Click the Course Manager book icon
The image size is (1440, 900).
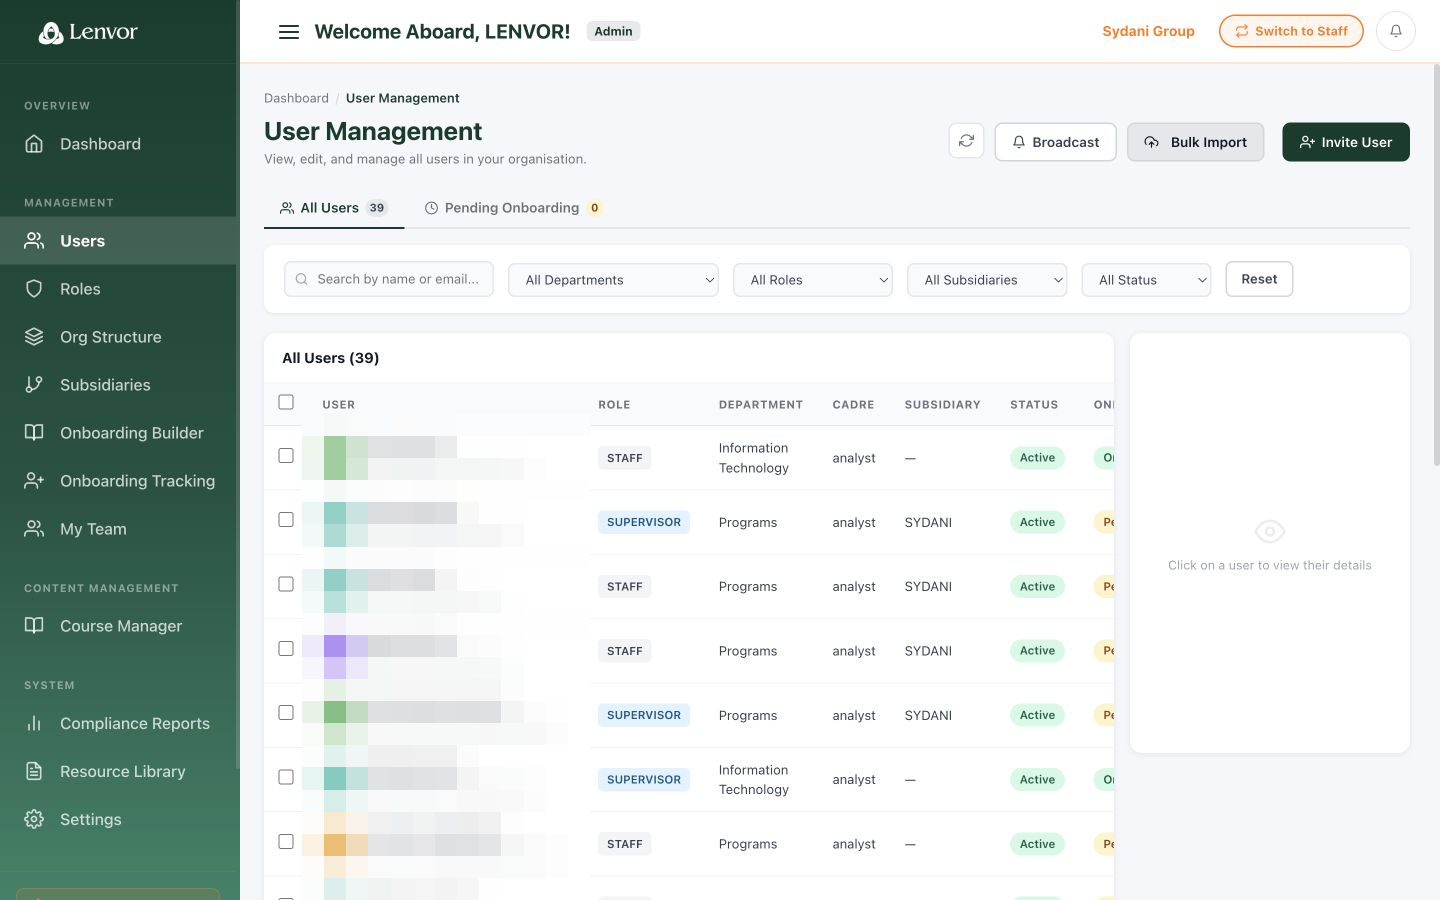(34, 626)
